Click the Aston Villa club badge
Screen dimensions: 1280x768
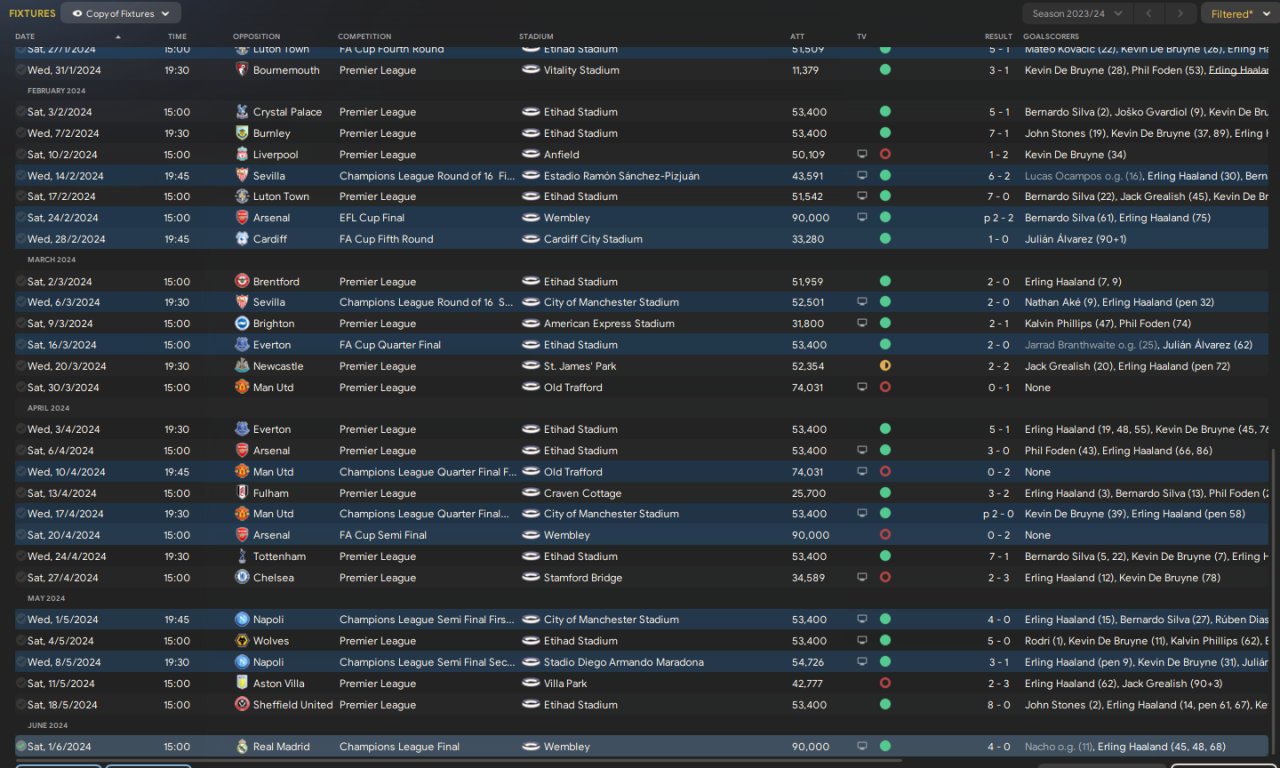tap(241, 684)
